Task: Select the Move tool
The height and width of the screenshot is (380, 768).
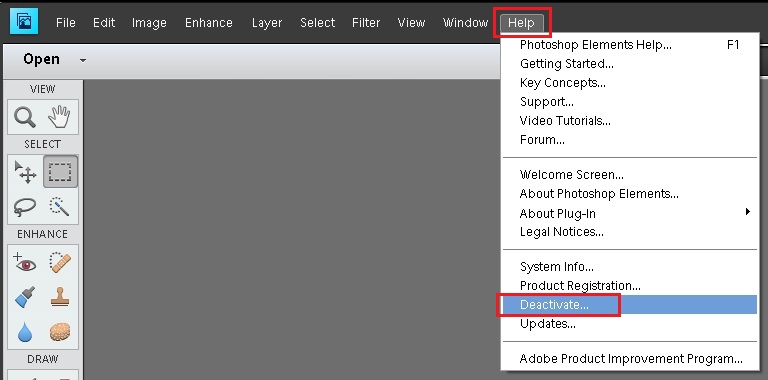Action: (25, 172)
